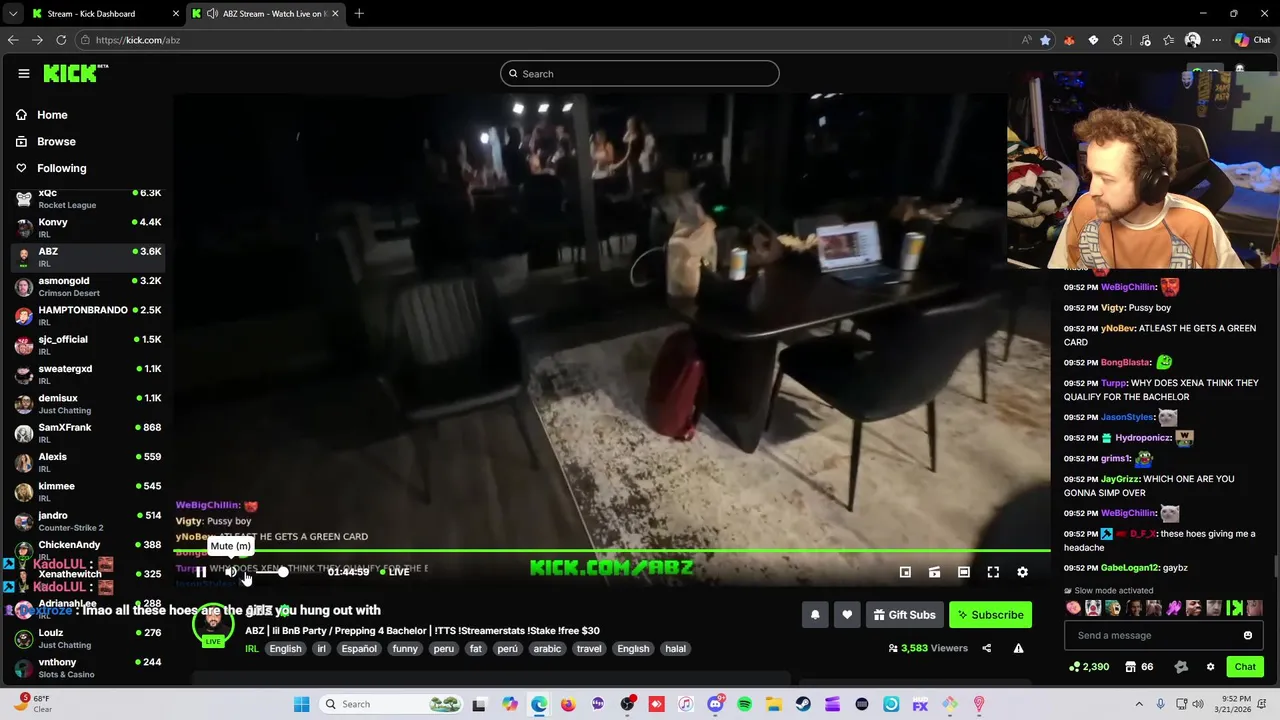Screen dimensions: 1280x720
Task: Enter fullscreen video mode
Action: coord(993,572)
